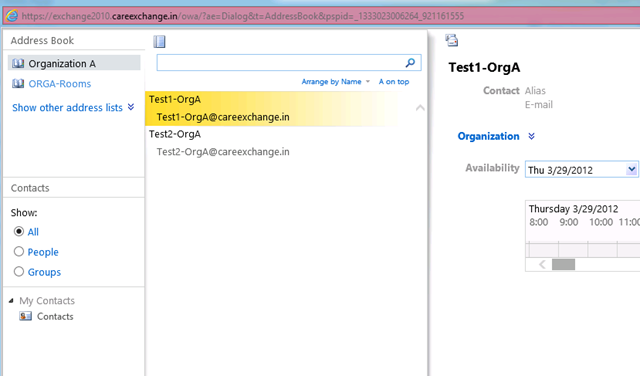
Task: Click Show other address lists link
Action: [67, 107]
